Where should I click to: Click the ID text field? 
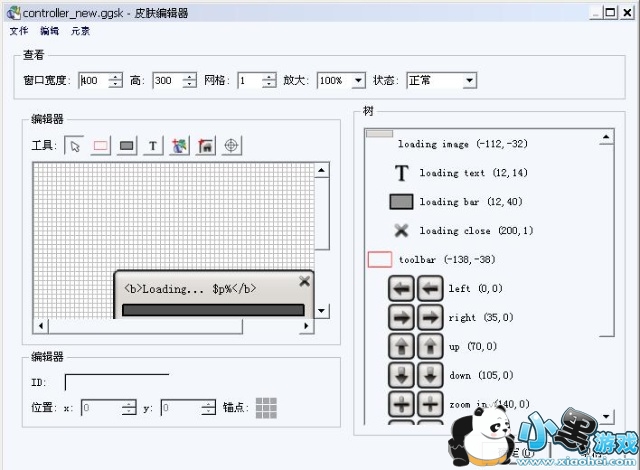pyautogui.click(x=117, y=382)
